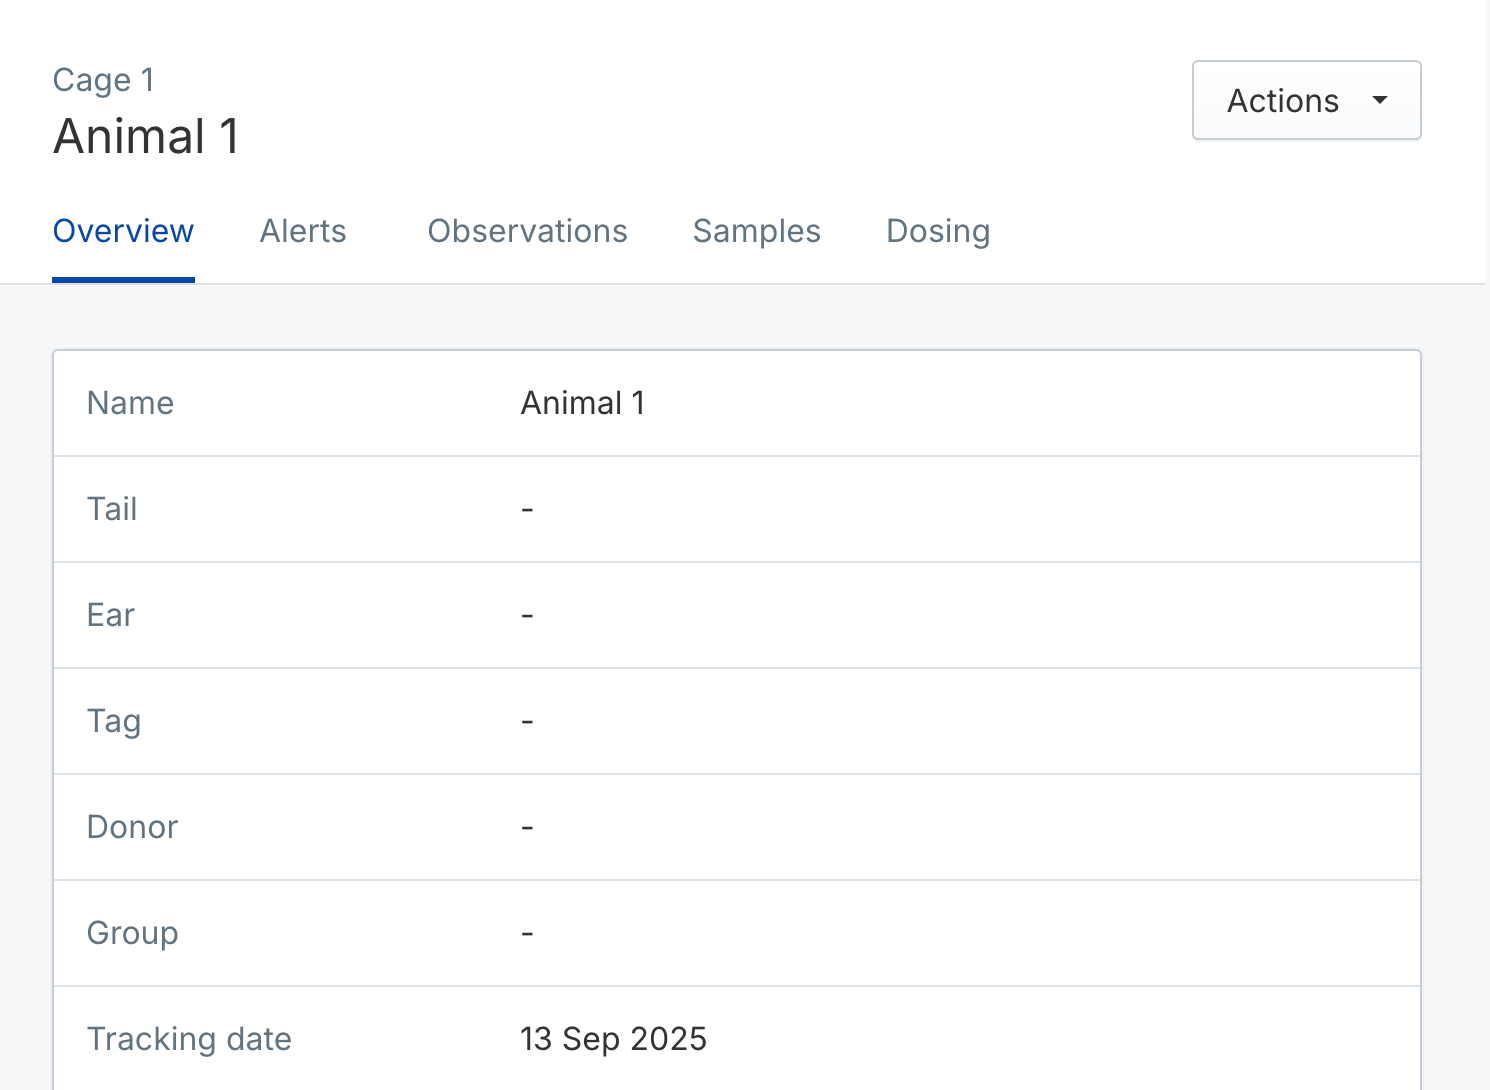This screenshot has height=1090, width=1490.
Task: Select the Animal 1 name value in table
Action: point(583,403)
